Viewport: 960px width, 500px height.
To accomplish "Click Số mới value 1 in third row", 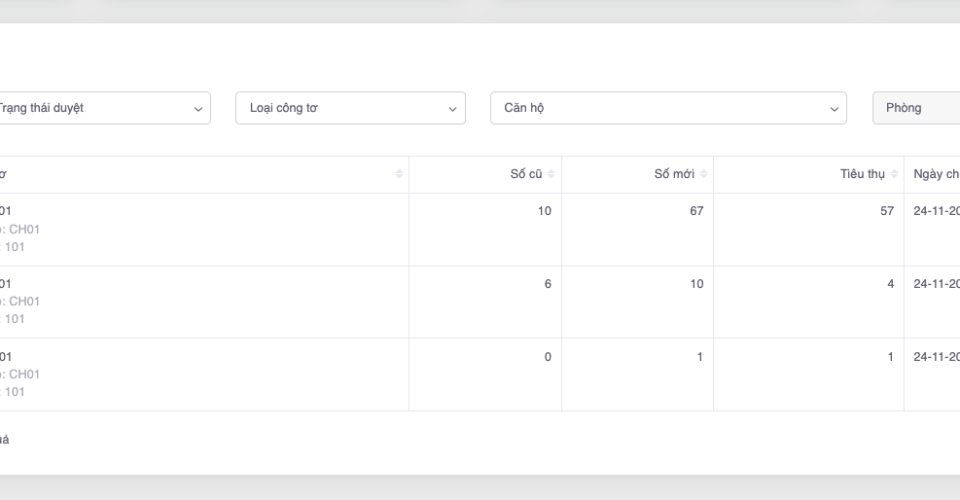I will pyautogui.click(x=700, y=357).
